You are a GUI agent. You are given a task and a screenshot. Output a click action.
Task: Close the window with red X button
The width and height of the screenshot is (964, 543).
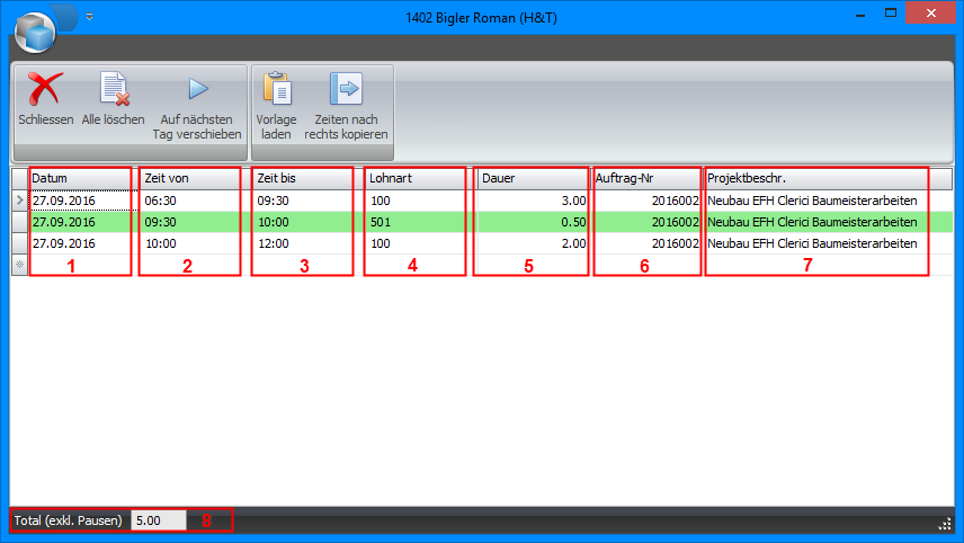(931, 13)
